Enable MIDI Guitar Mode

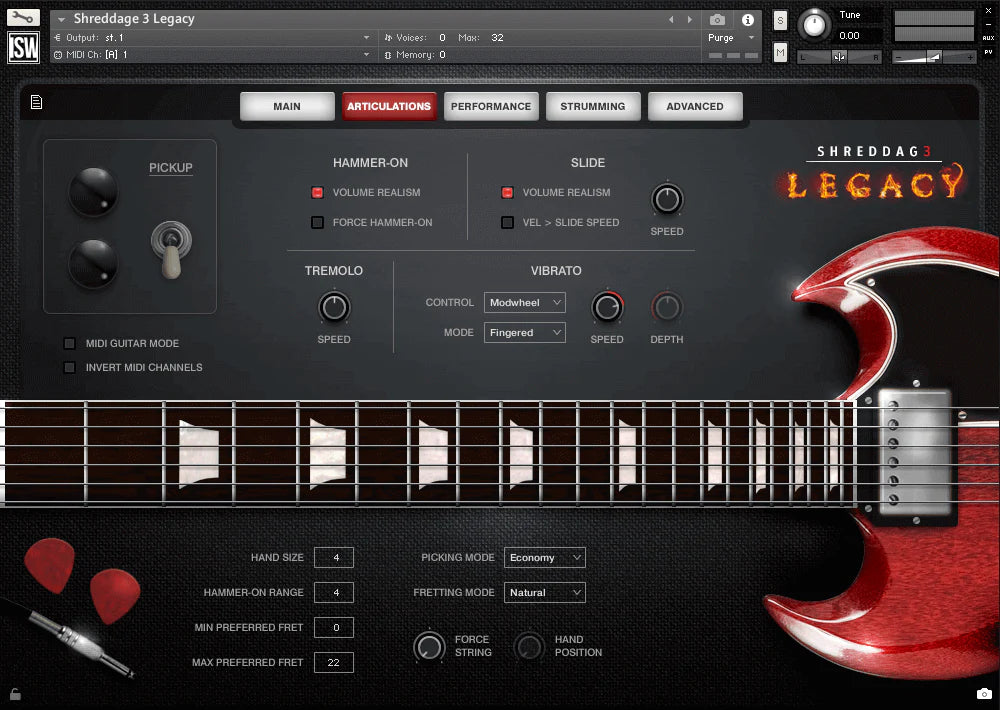(69, 343)
